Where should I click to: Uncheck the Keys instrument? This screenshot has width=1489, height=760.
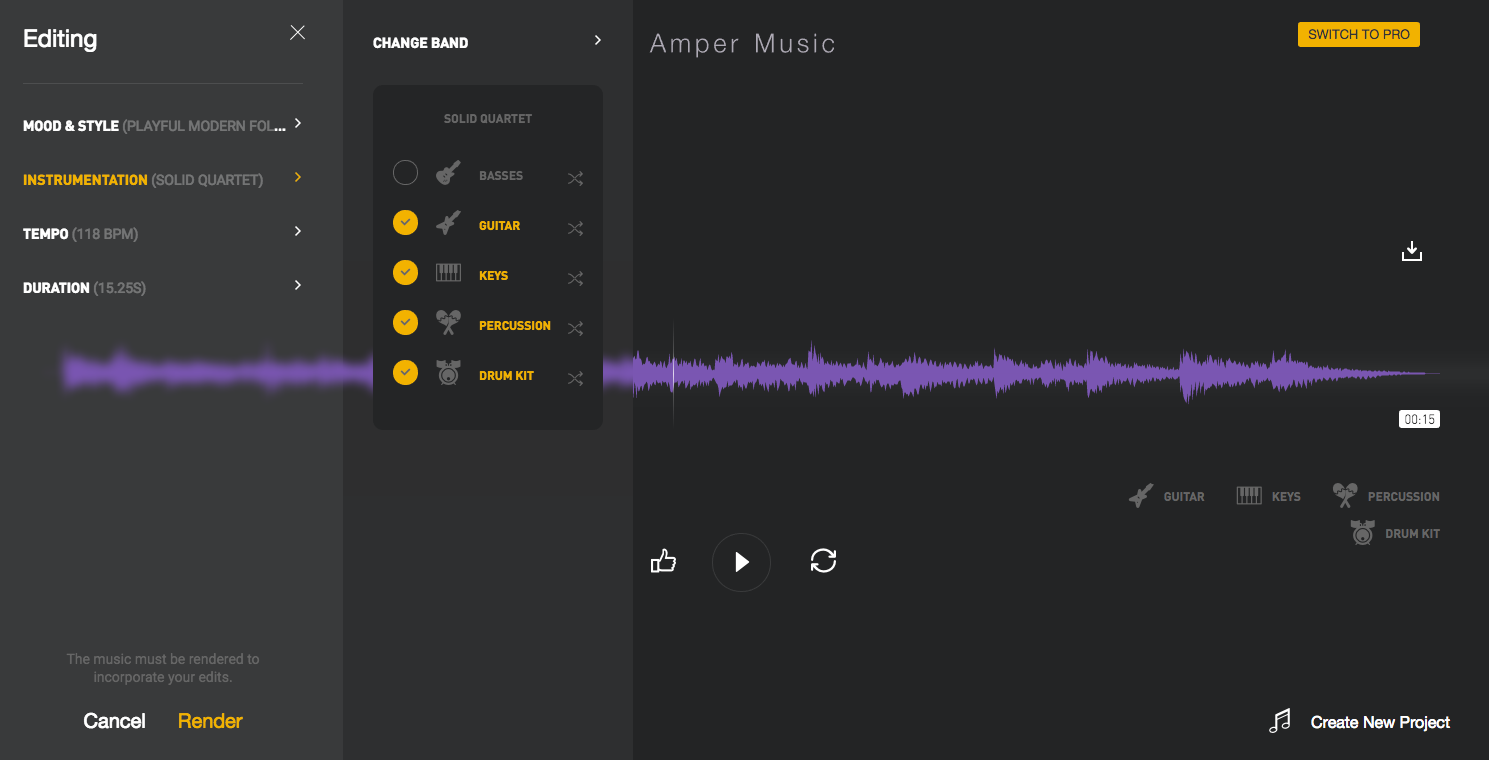pos(405,272)
